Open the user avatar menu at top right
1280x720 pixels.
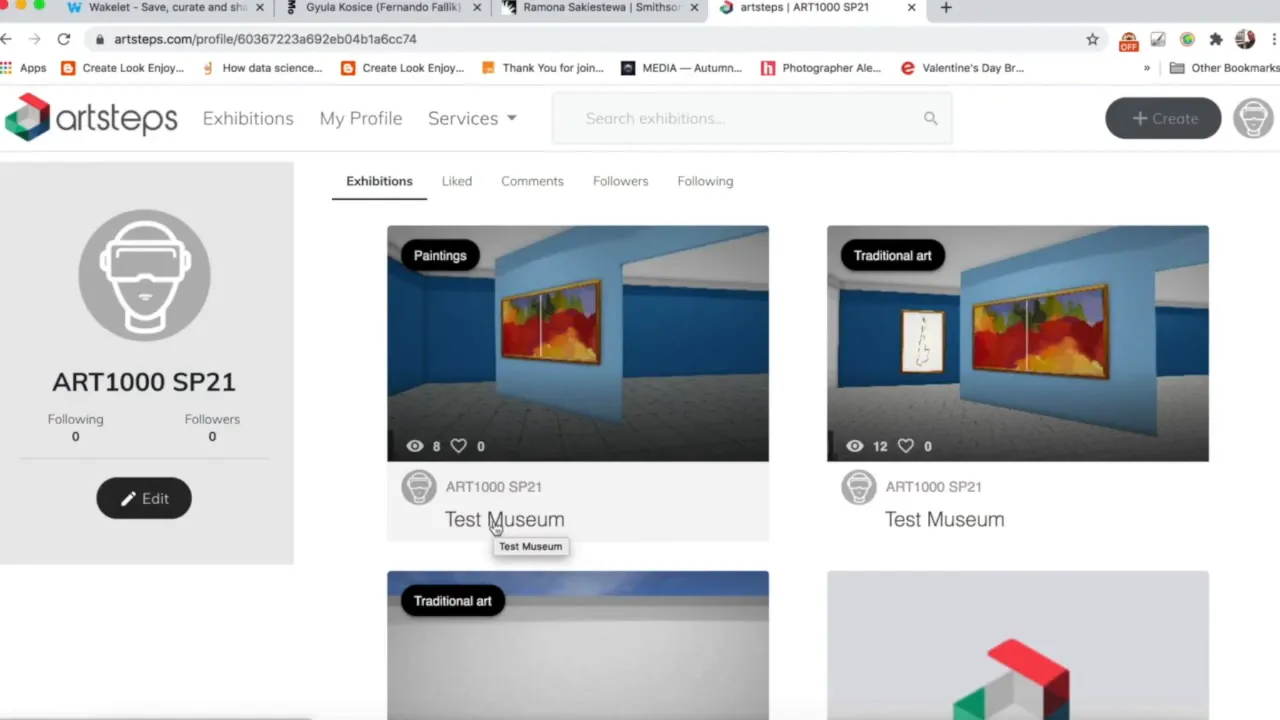(1253, 118)
